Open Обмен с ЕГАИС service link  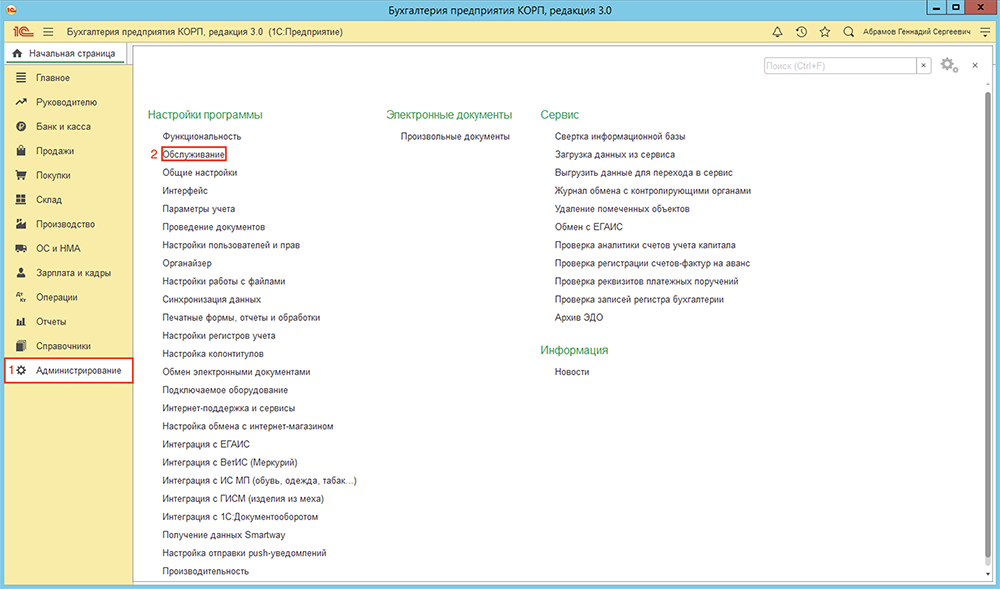coord(589,227)
